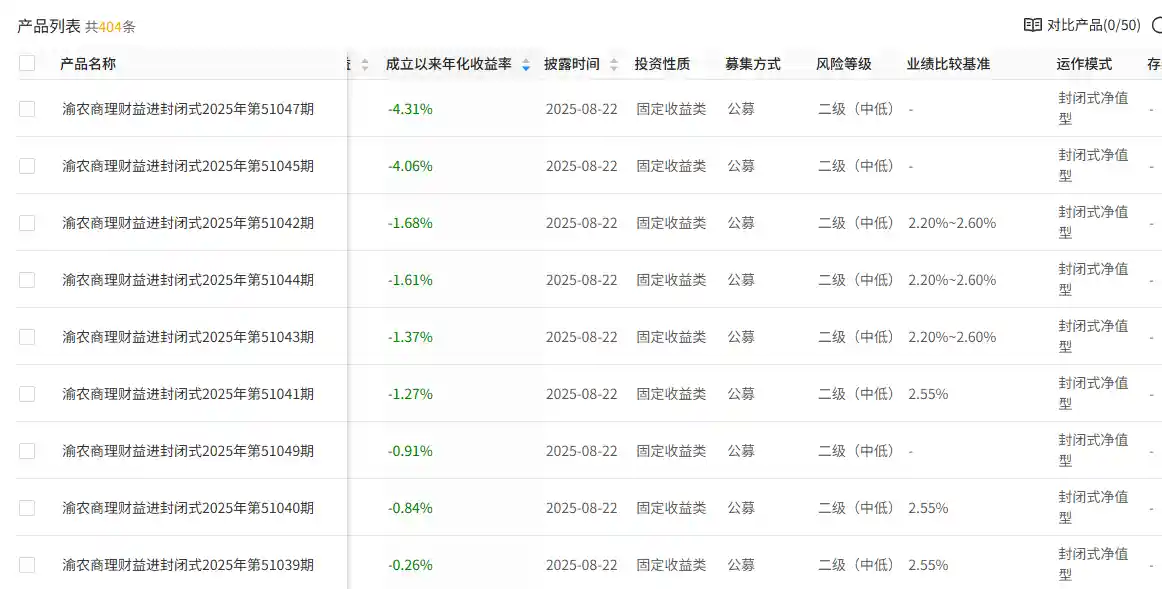The width and height of the screenshot is (1162, 589).
Task: Click sort icon next to 披露时间 column
Action: [x=612, y=62]
